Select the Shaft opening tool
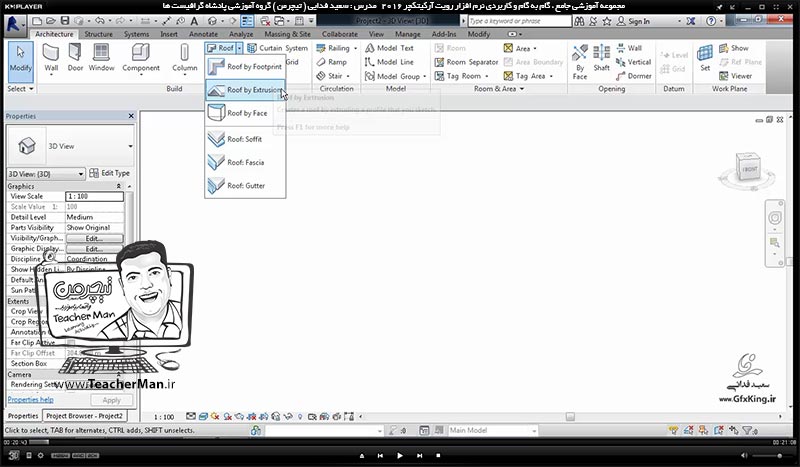800x467 pixels. [x=602, y=58]
